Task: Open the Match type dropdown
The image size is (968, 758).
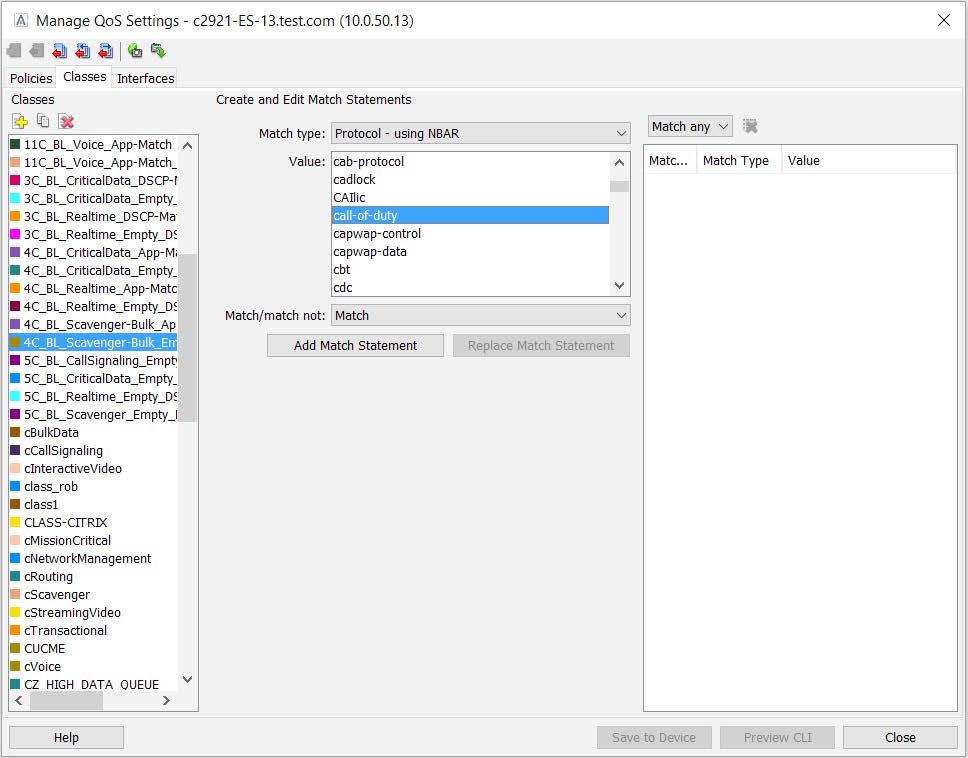Action: 480,133
